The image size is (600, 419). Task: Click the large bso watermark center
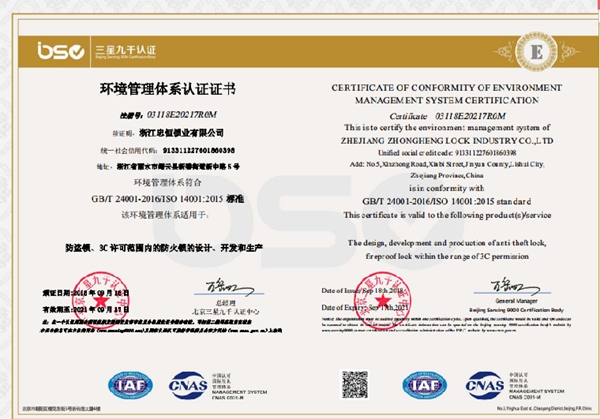(308, 222)
